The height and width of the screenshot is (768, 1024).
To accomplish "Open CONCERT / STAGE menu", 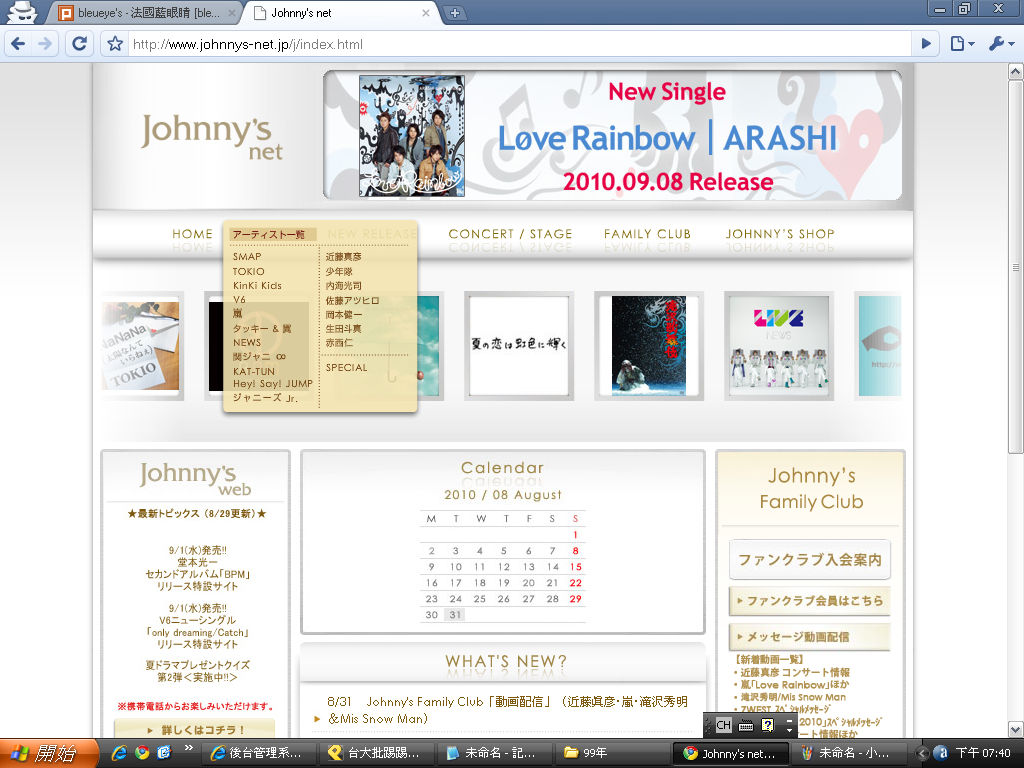I will coord(510,234).
